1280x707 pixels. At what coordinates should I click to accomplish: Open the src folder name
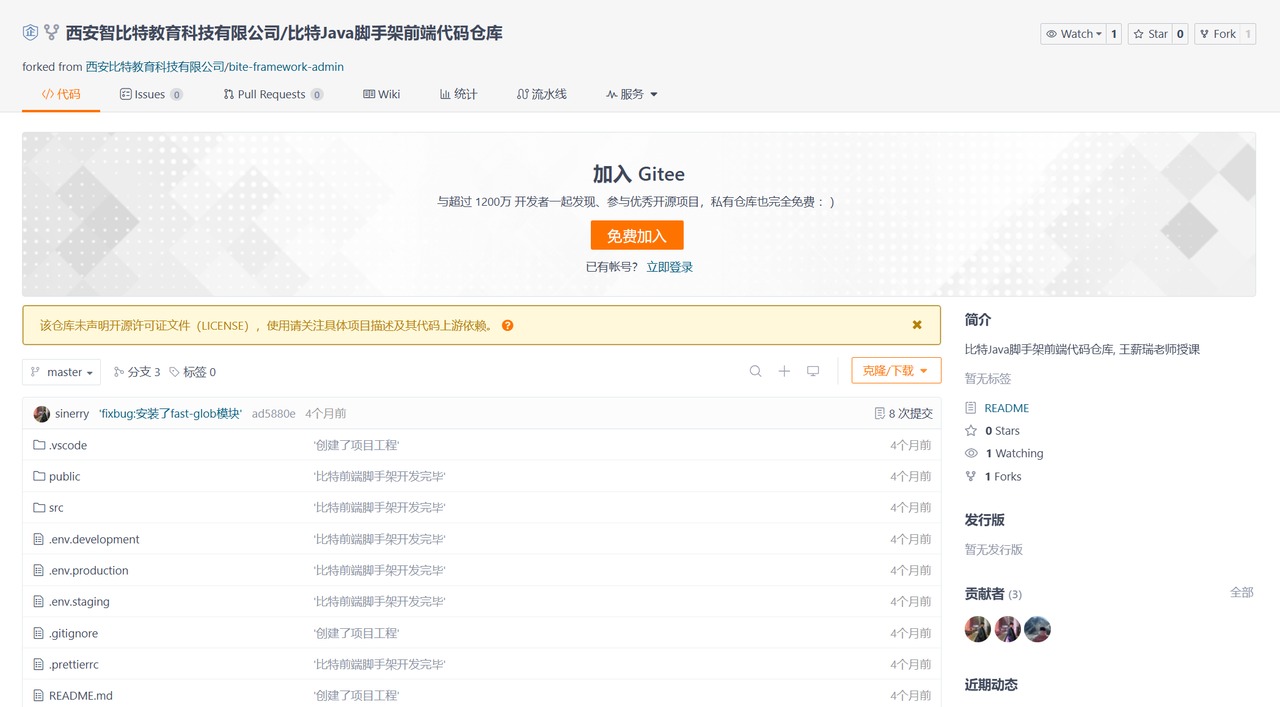point(56,507)
